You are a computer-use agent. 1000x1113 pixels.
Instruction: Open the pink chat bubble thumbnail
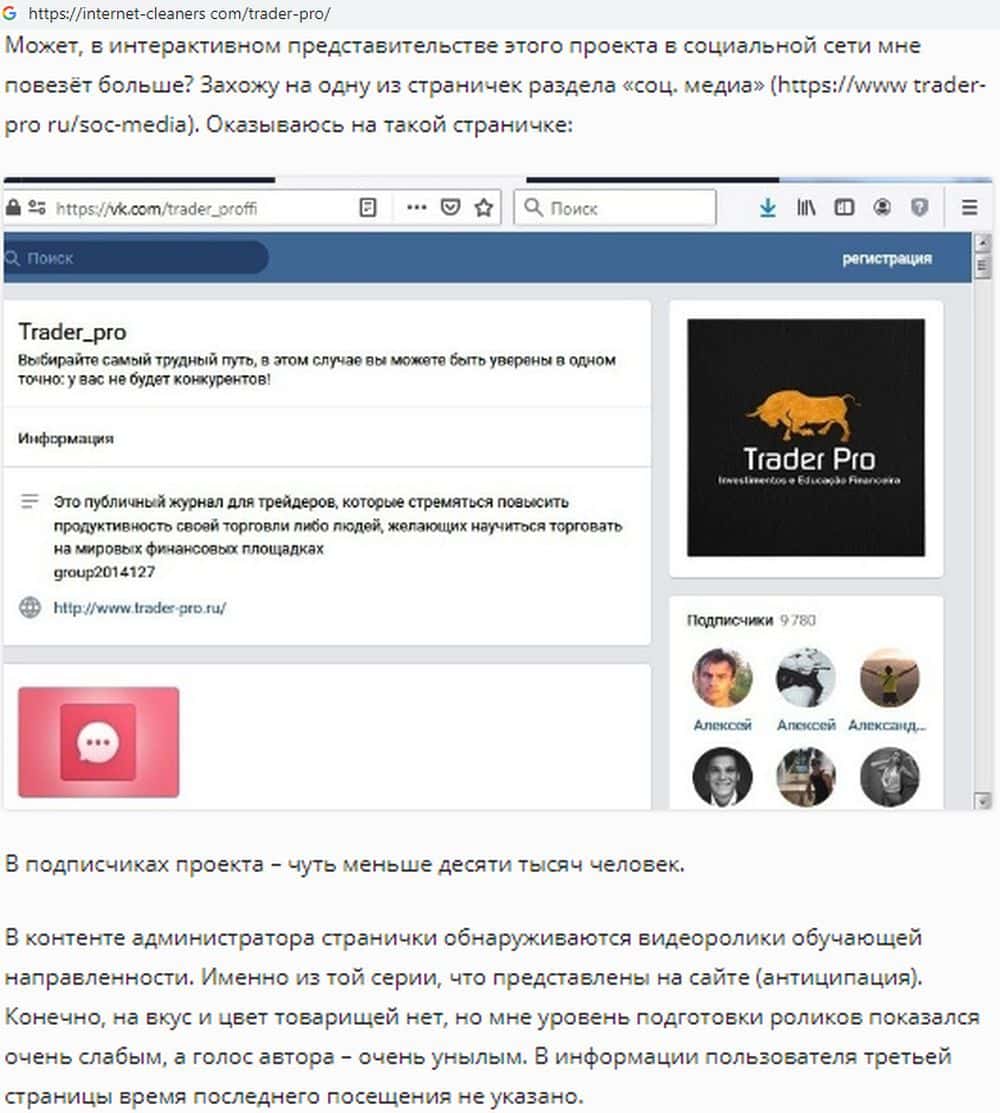point(99,742)
